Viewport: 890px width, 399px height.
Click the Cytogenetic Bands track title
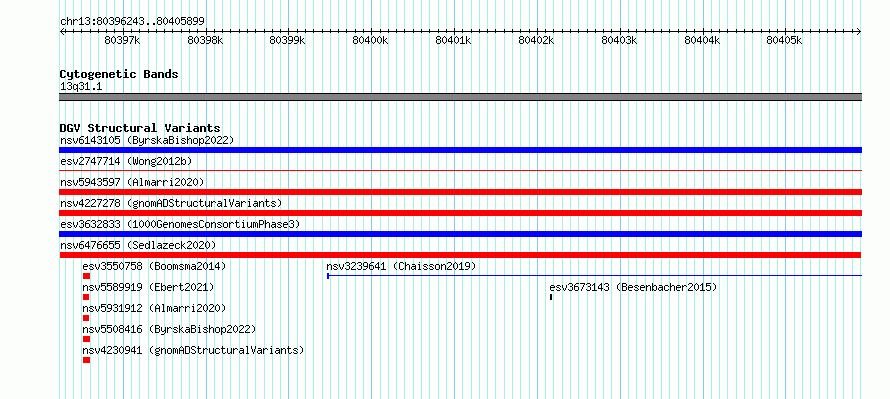(x=119, y=74)
